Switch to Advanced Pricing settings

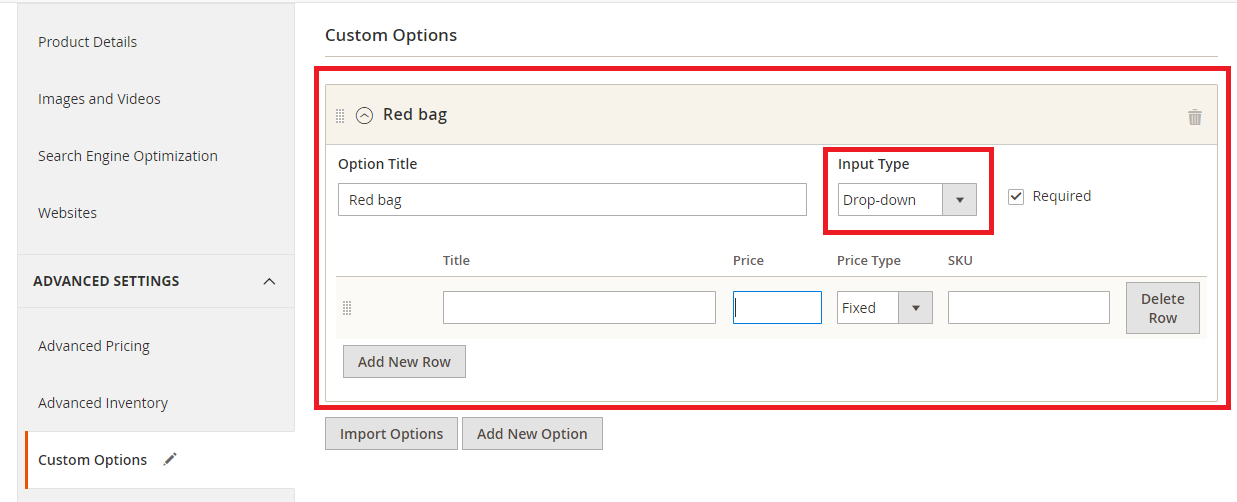click(94, 346)
